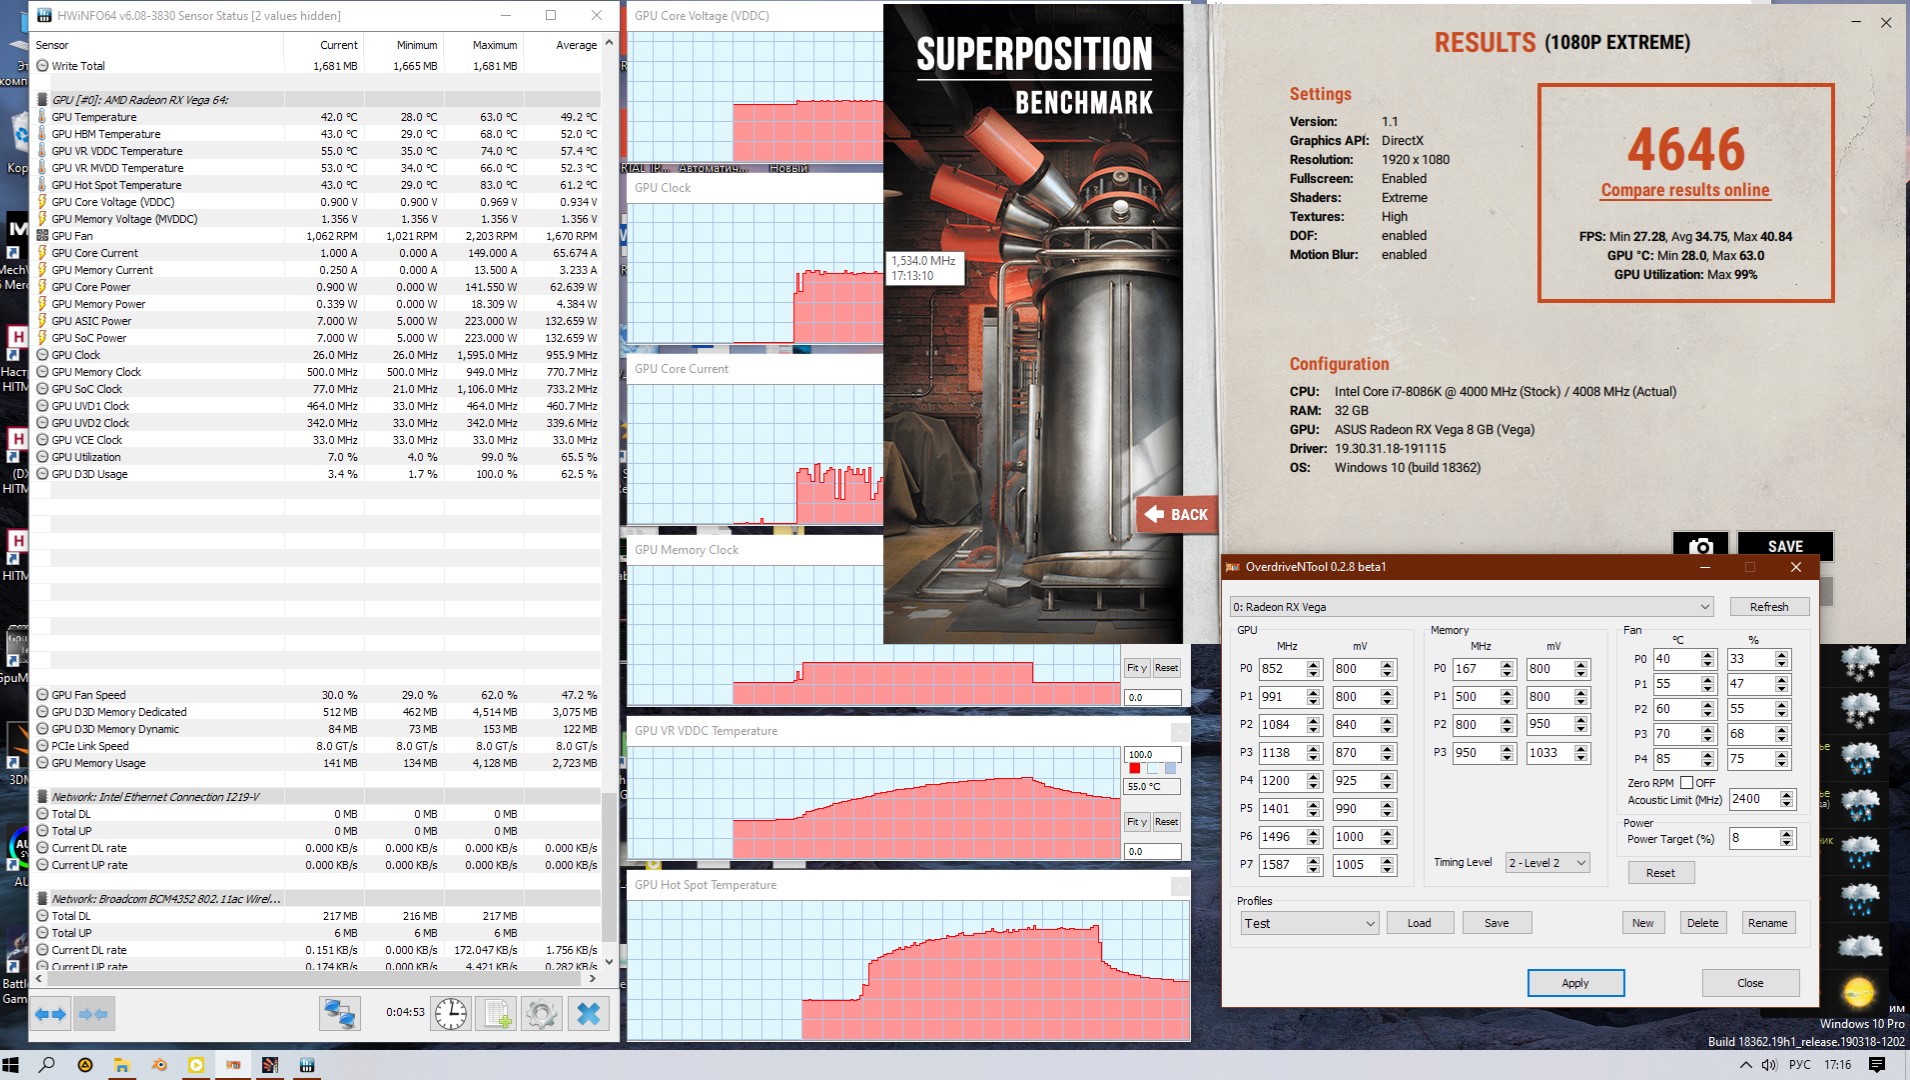1910x1080 pixels.
Task: Click Reset button under Power Target
Action: tap(1660, 873)
